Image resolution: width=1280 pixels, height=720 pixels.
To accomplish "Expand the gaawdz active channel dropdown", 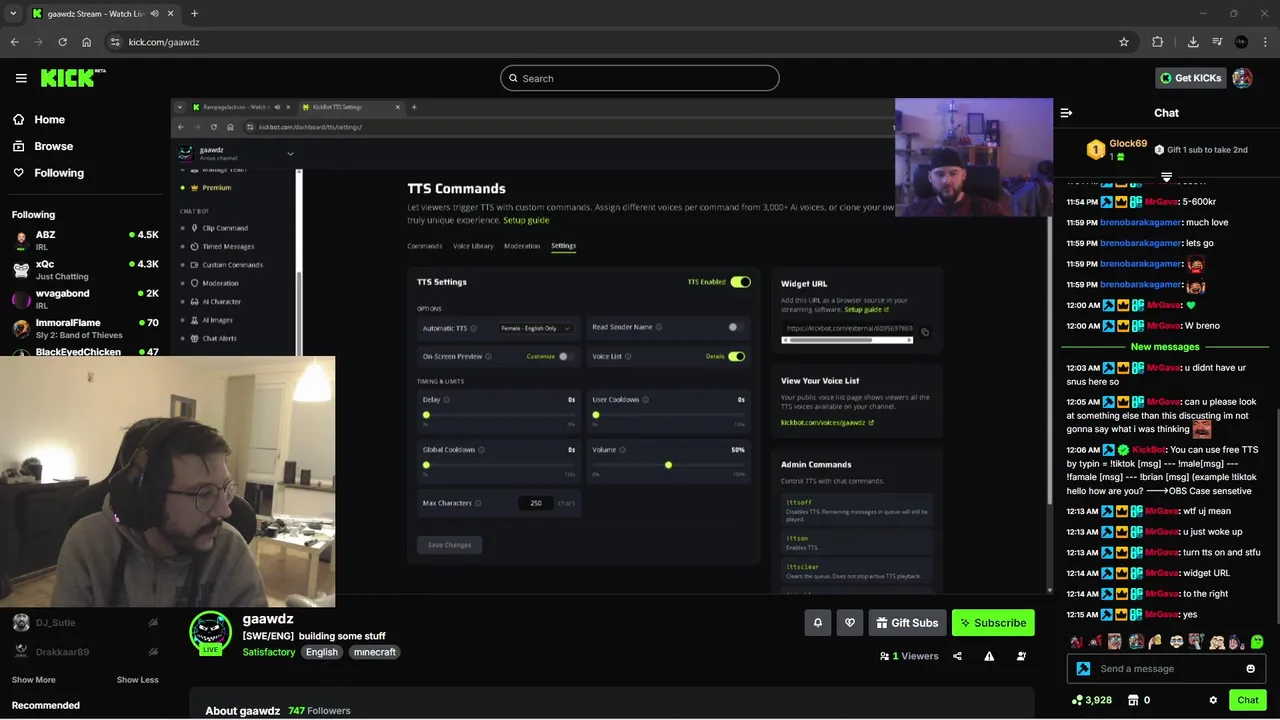I will [290, 153].
